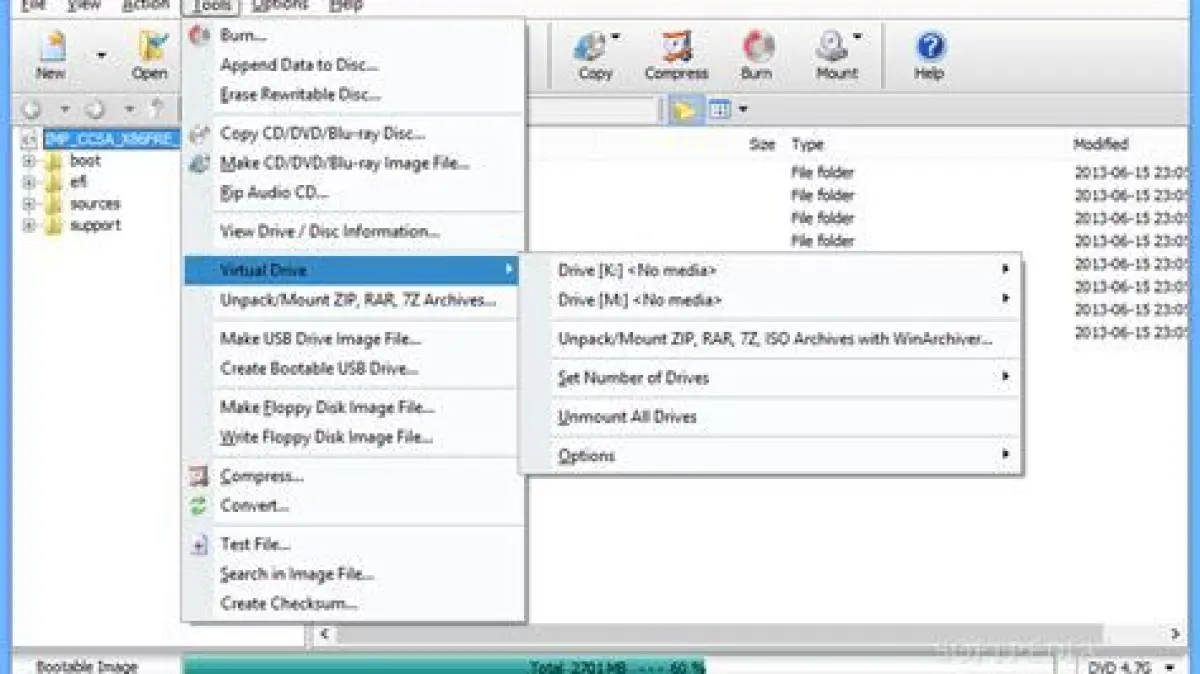Sort list by the Modified column header

[1100, 144]
